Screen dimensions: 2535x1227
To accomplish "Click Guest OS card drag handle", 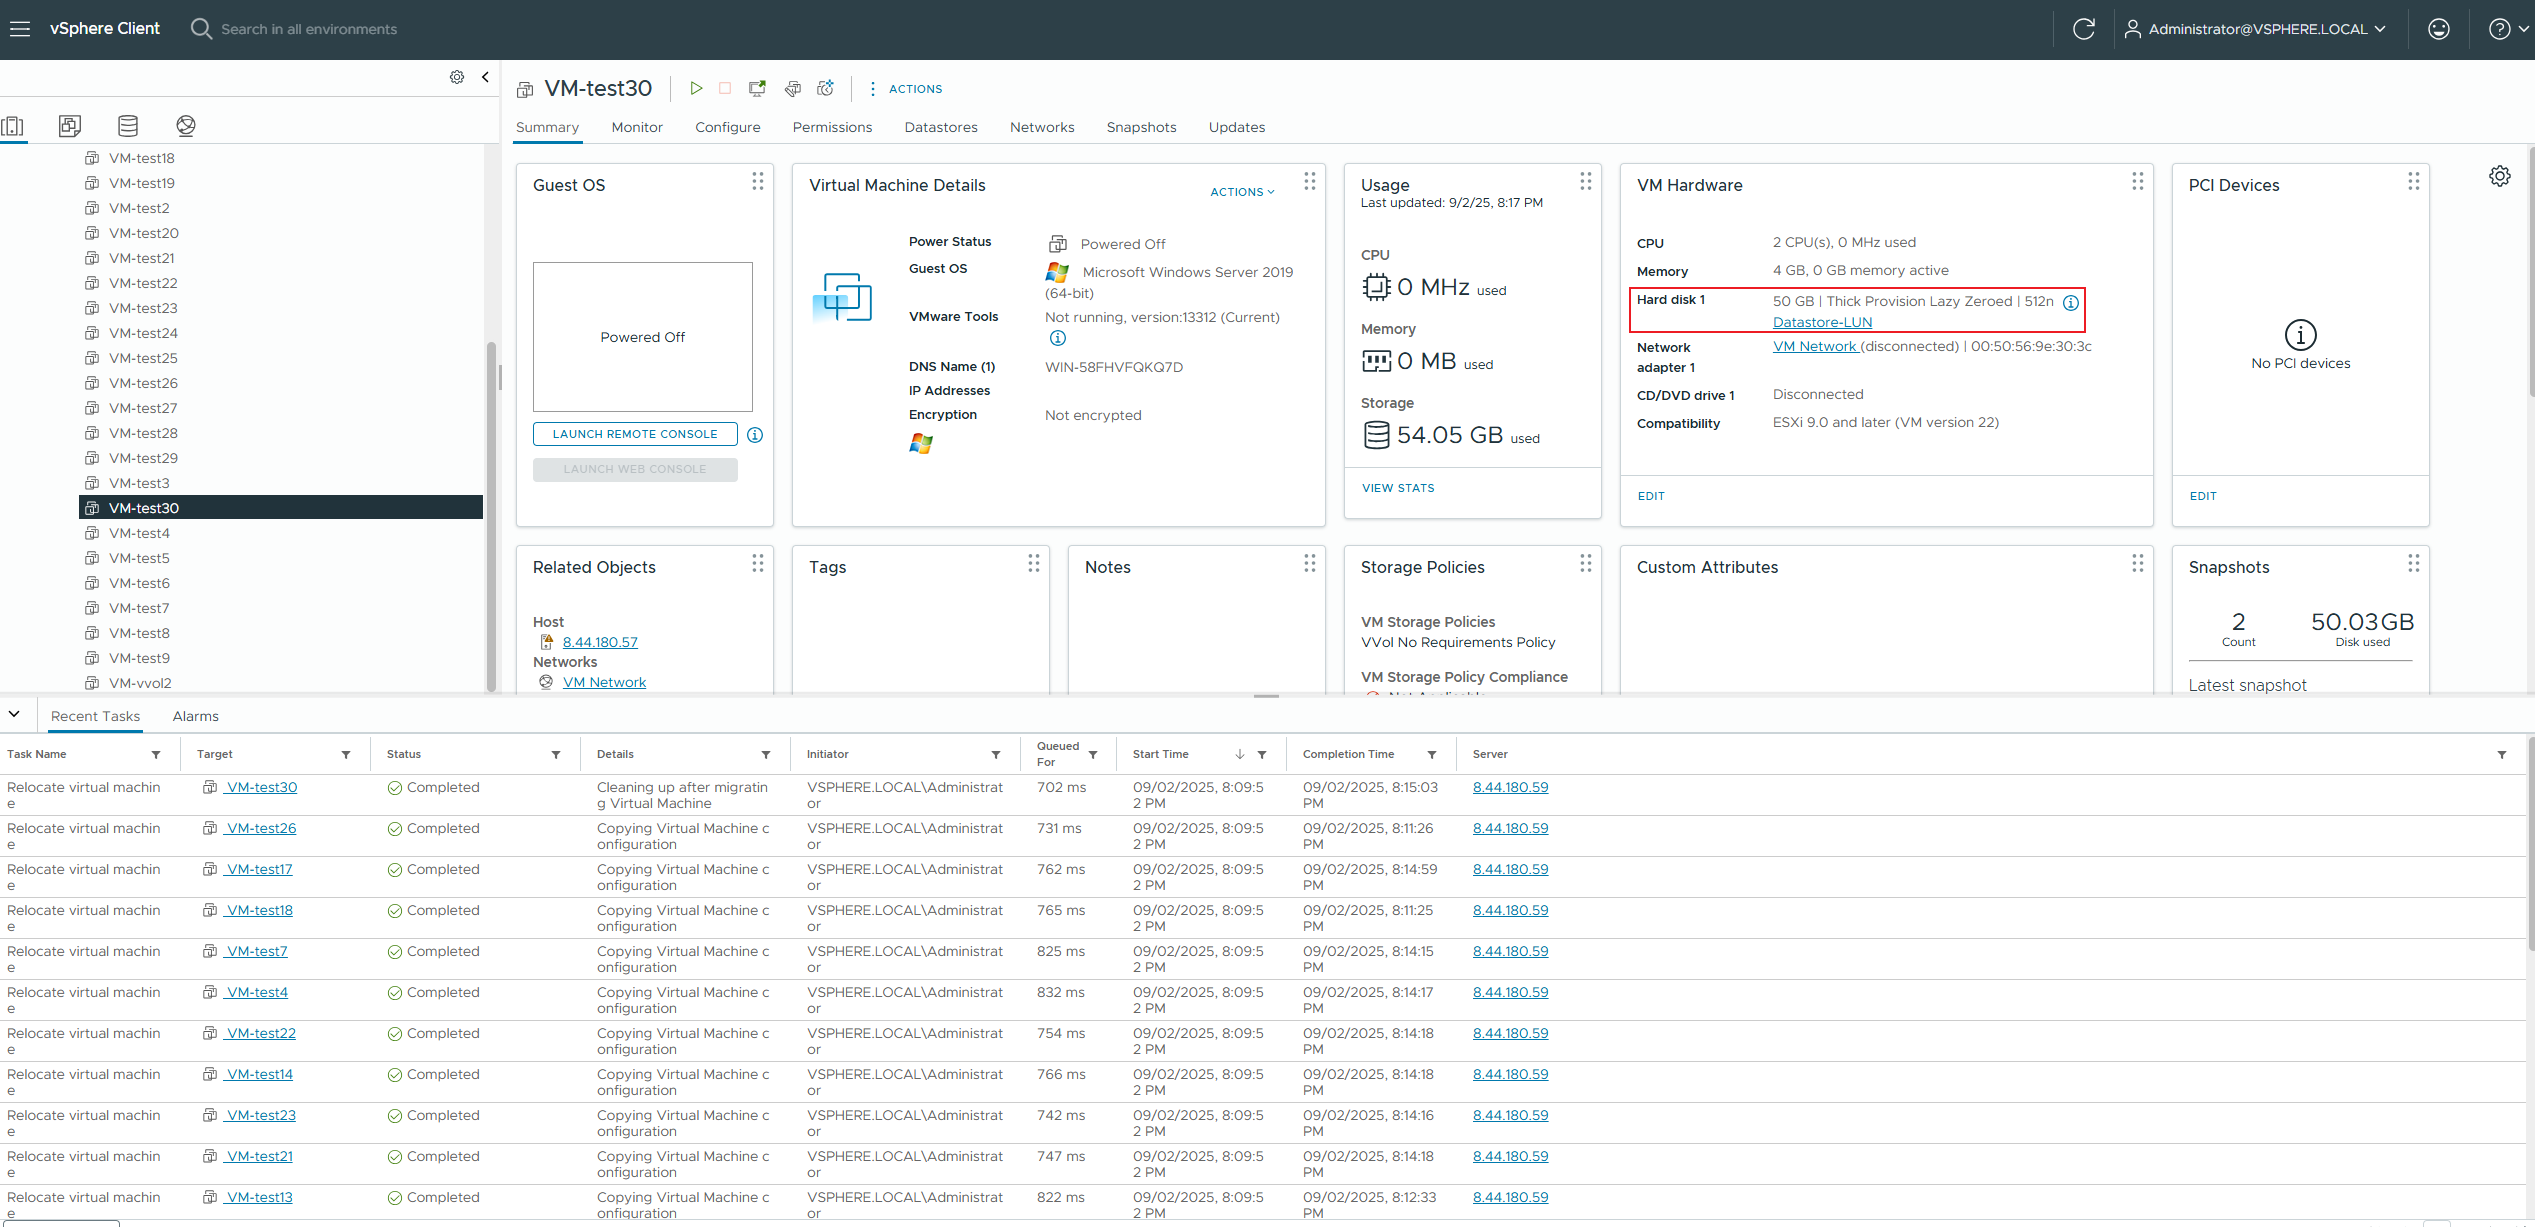I will [x=758, y=181].
